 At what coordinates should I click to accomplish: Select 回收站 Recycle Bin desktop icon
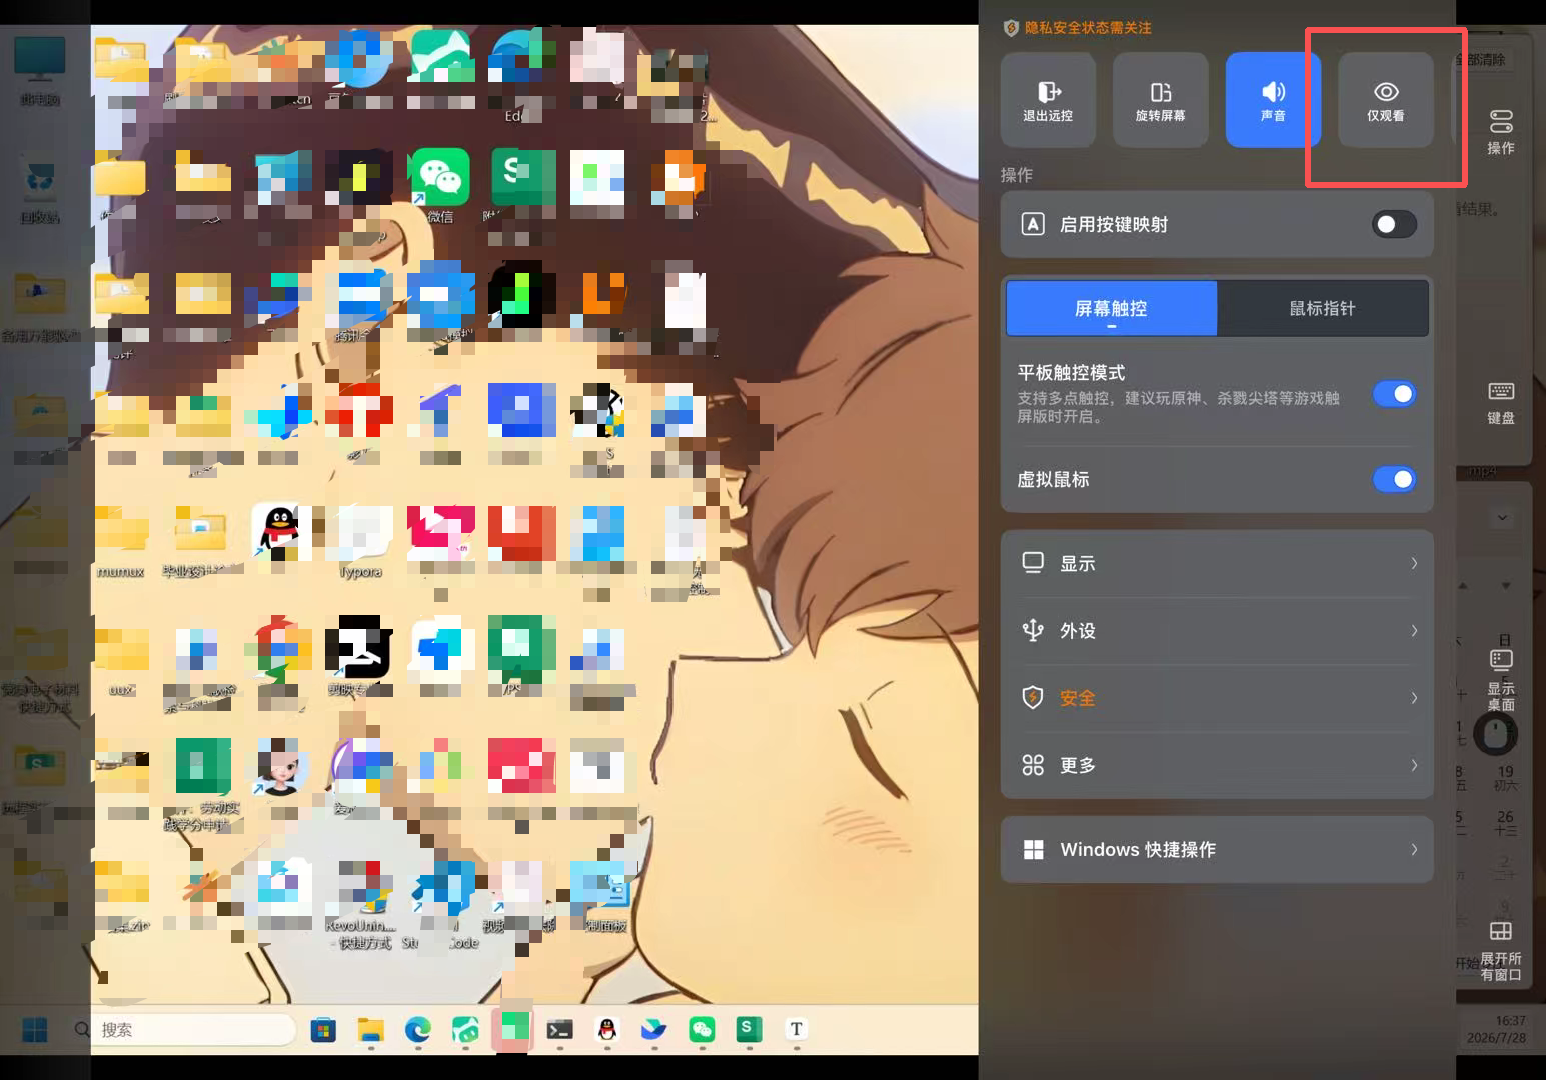click(x=40, y=190)
